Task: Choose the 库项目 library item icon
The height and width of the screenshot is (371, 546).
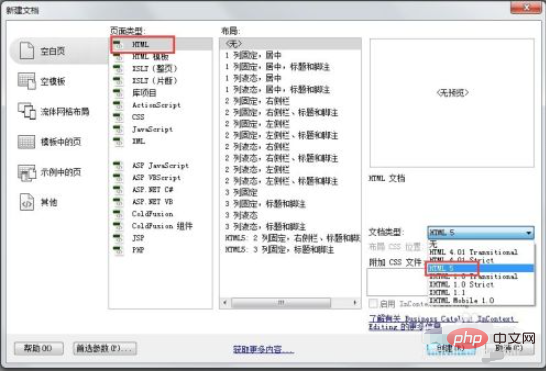Action: point(118,93)
